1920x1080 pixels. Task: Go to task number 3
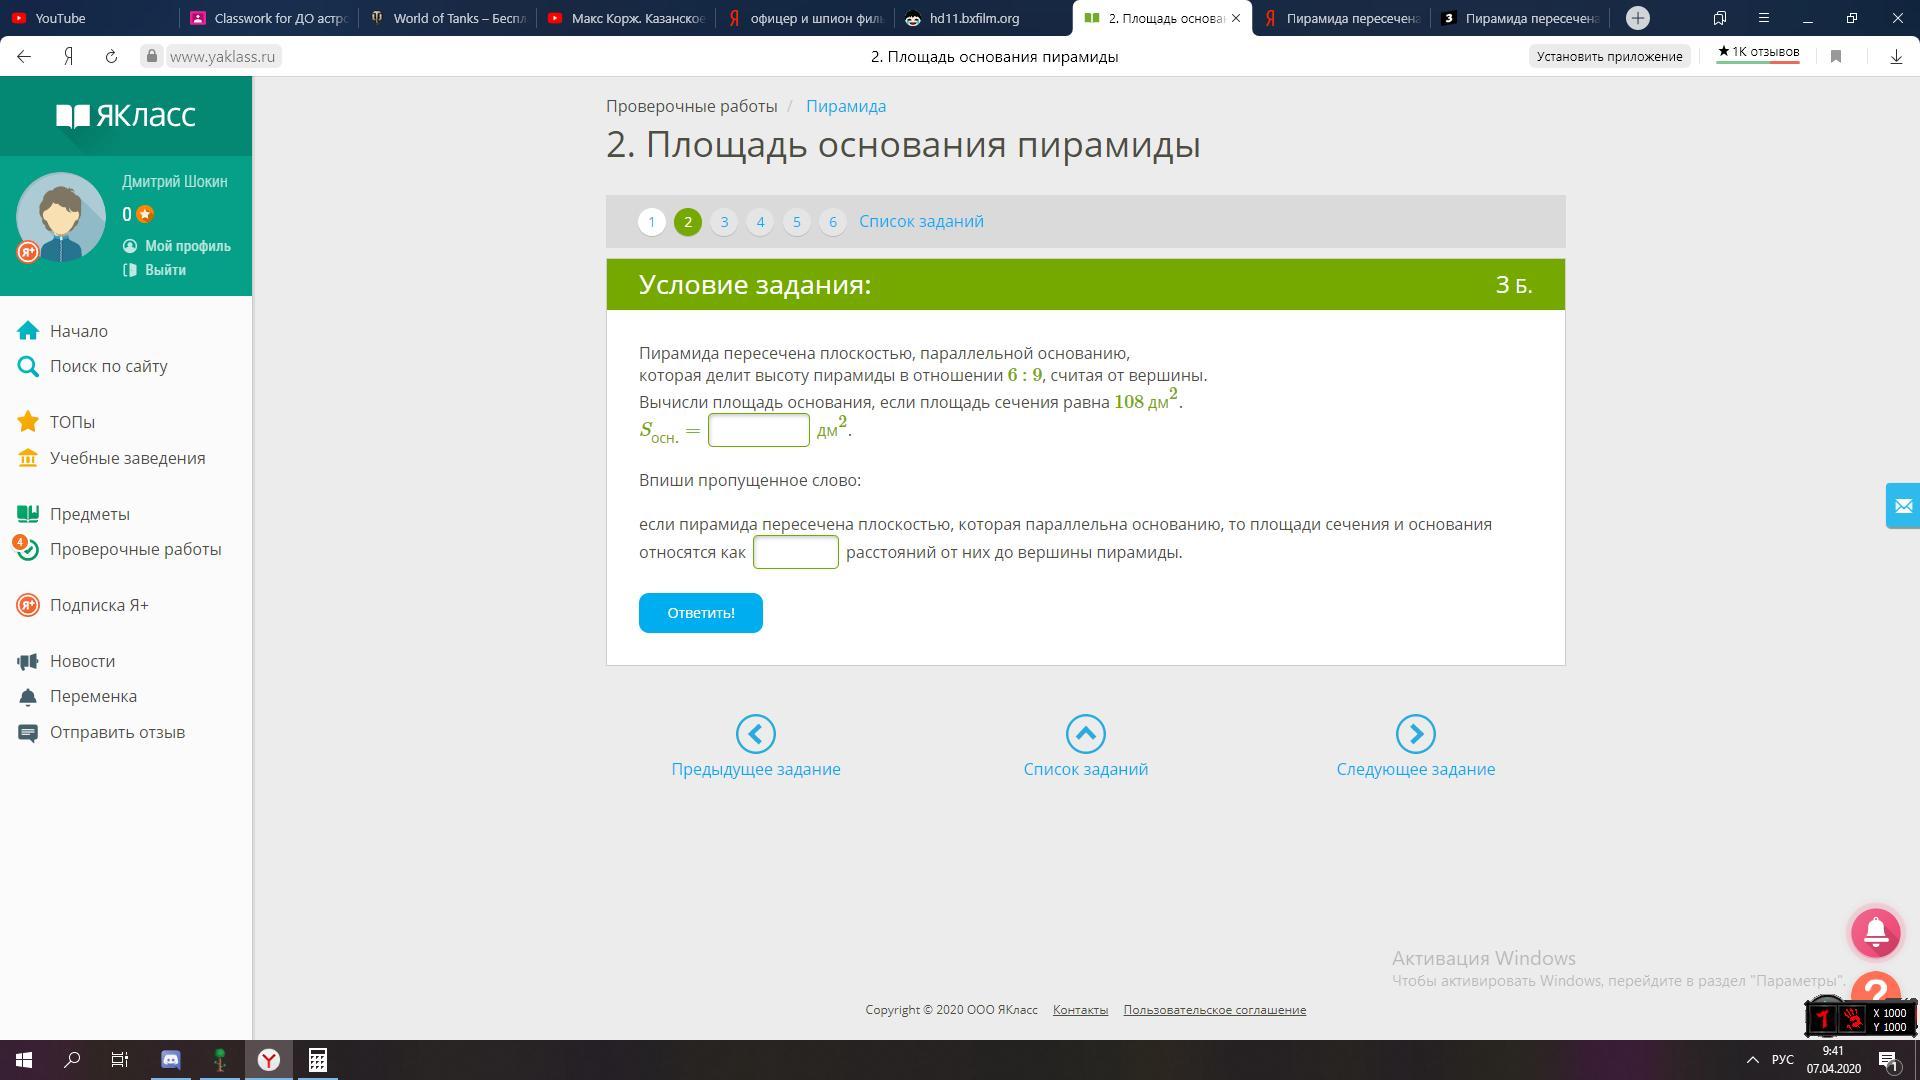click(x=724, y=222)
